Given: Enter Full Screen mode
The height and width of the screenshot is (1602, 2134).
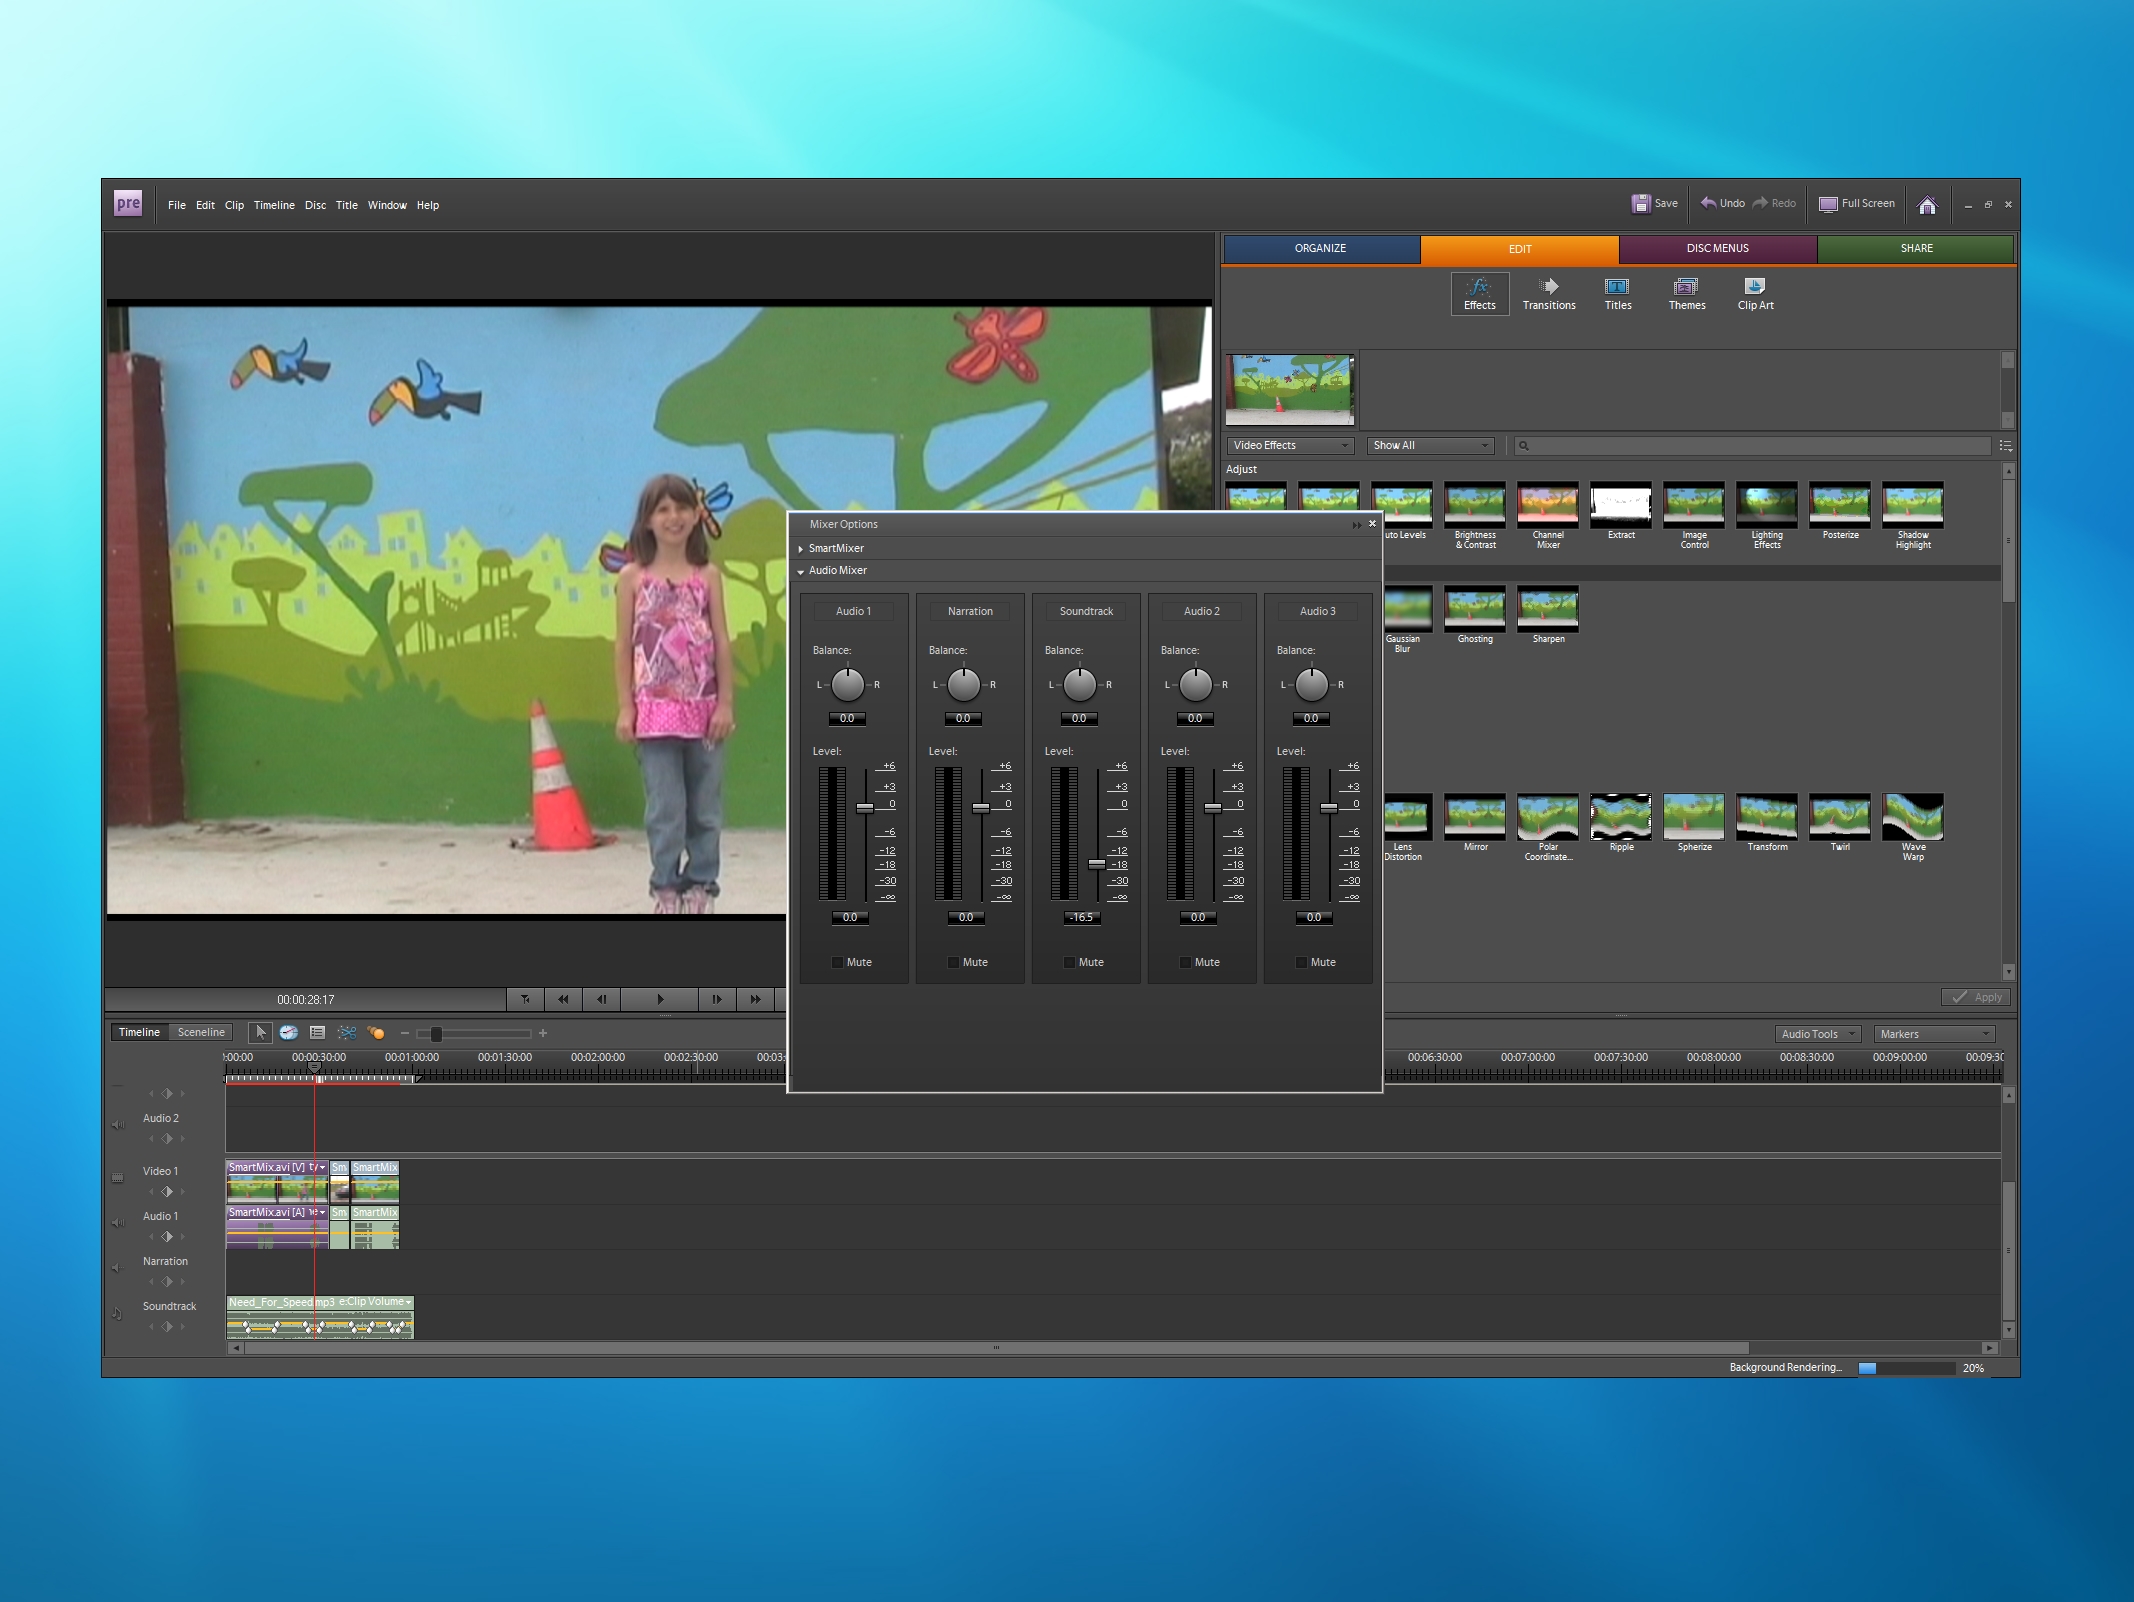Looking at the screenshot, I should click(1856, 203).
